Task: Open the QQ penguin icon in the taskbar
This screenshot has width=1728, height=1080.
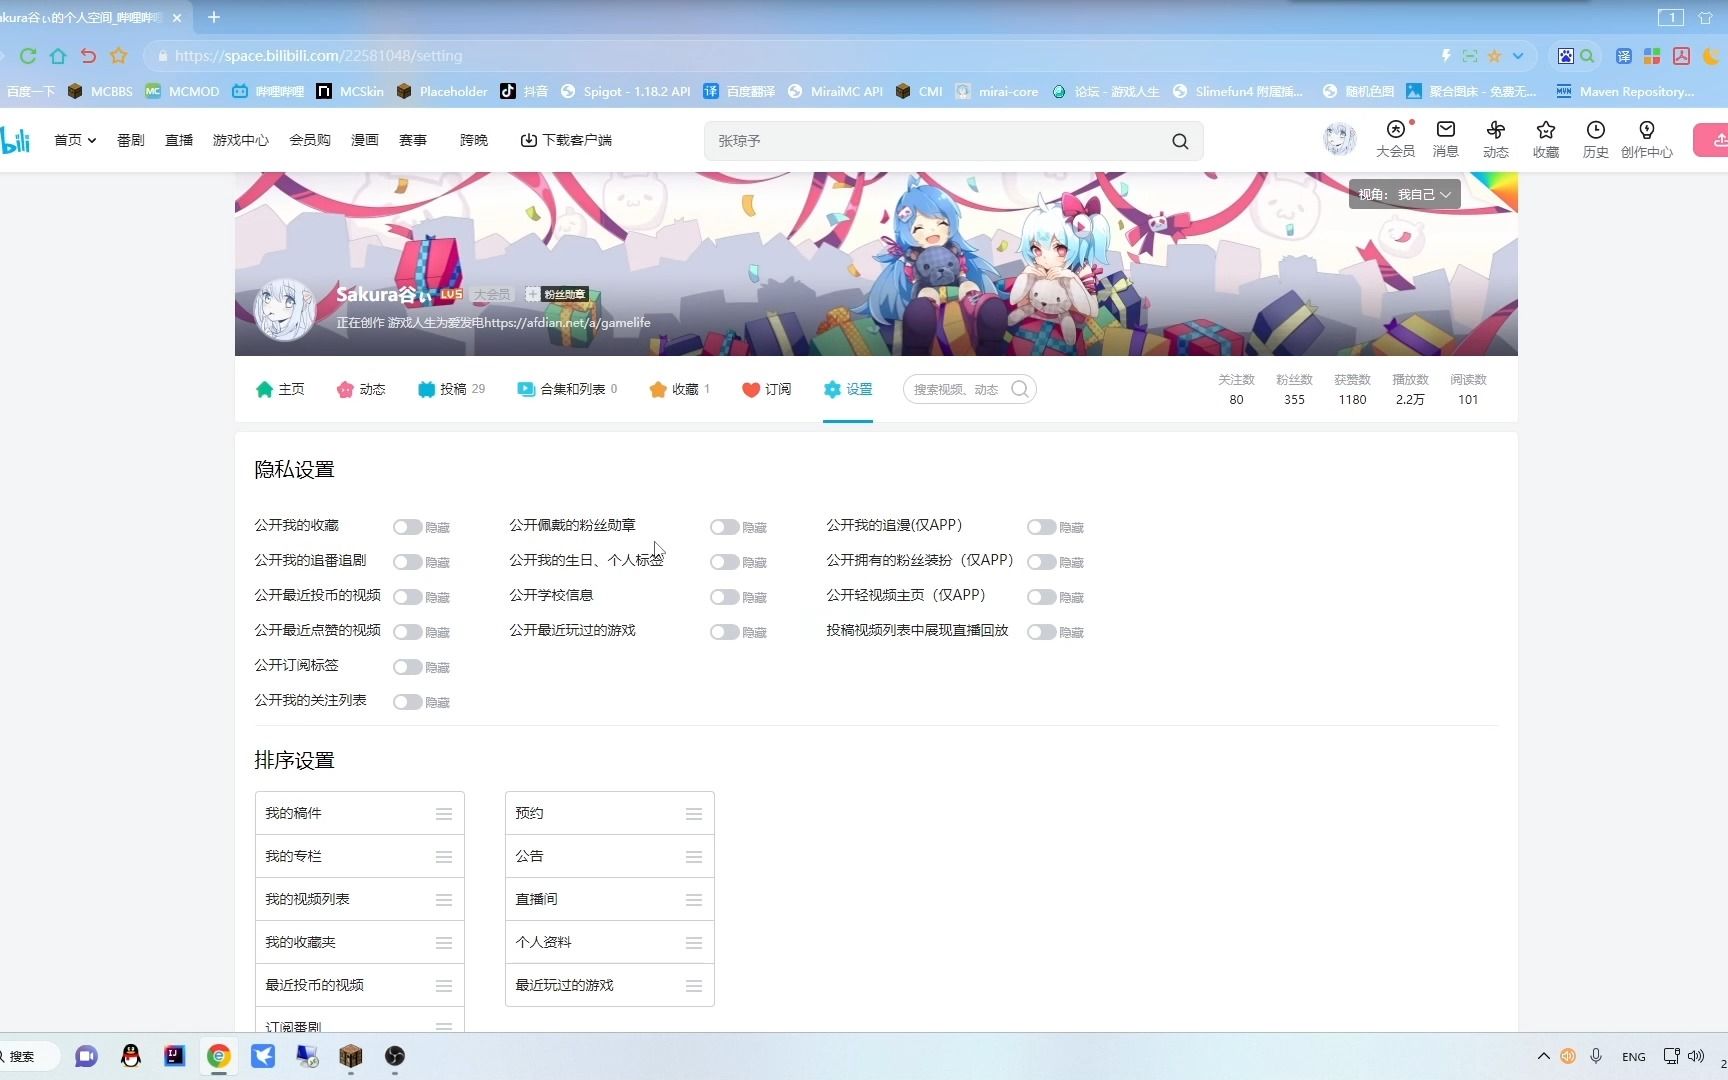Action: pyautogui.click(x=131, y=1056)
